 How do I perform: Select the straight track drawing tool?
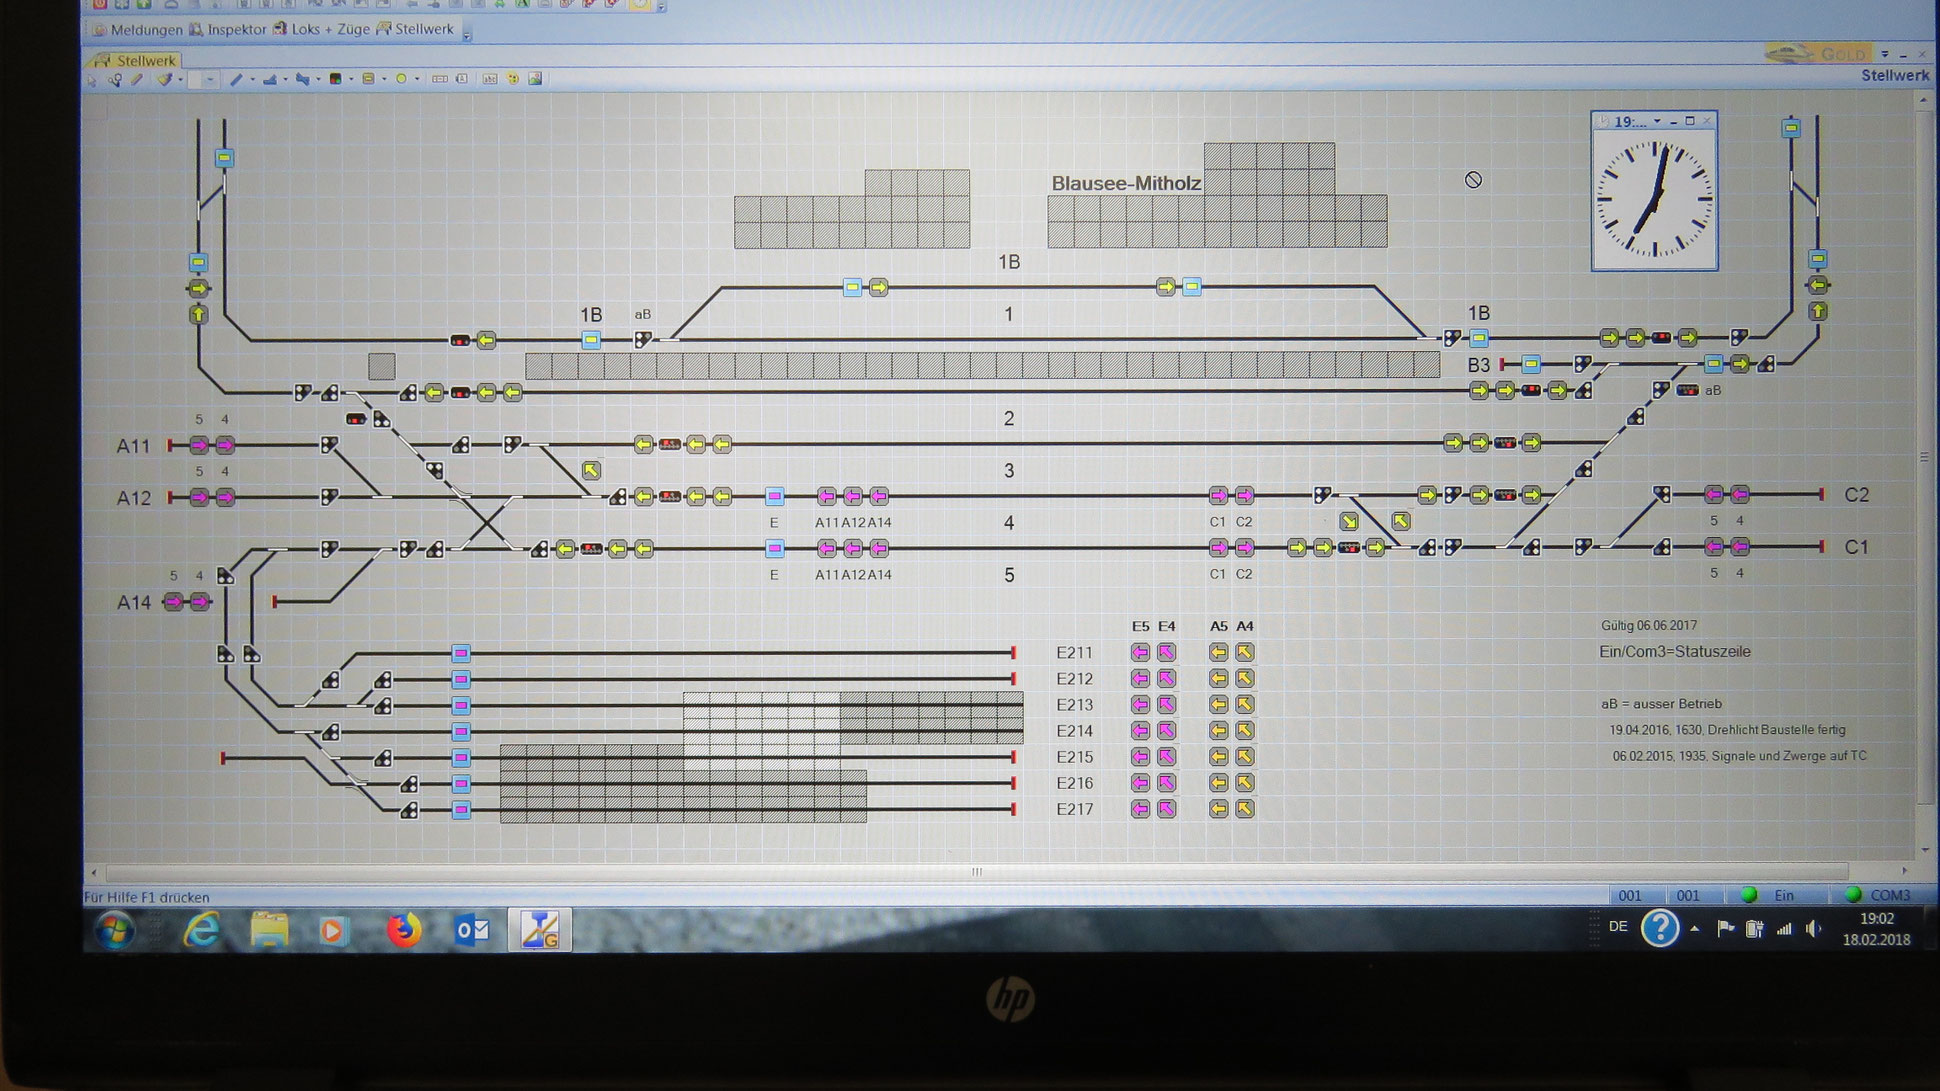coord(236,79)
